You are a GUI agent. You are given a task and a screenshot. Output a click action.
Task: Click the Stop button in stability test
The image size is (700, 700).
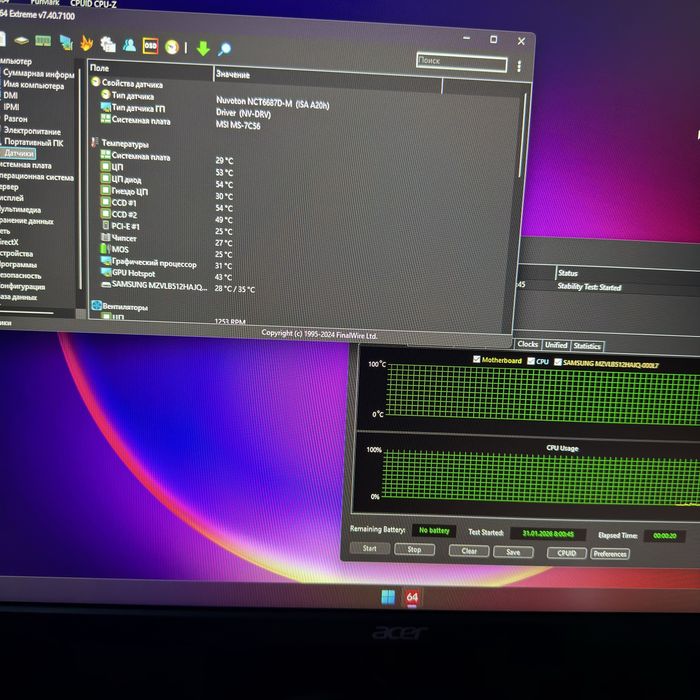(414, 550)
